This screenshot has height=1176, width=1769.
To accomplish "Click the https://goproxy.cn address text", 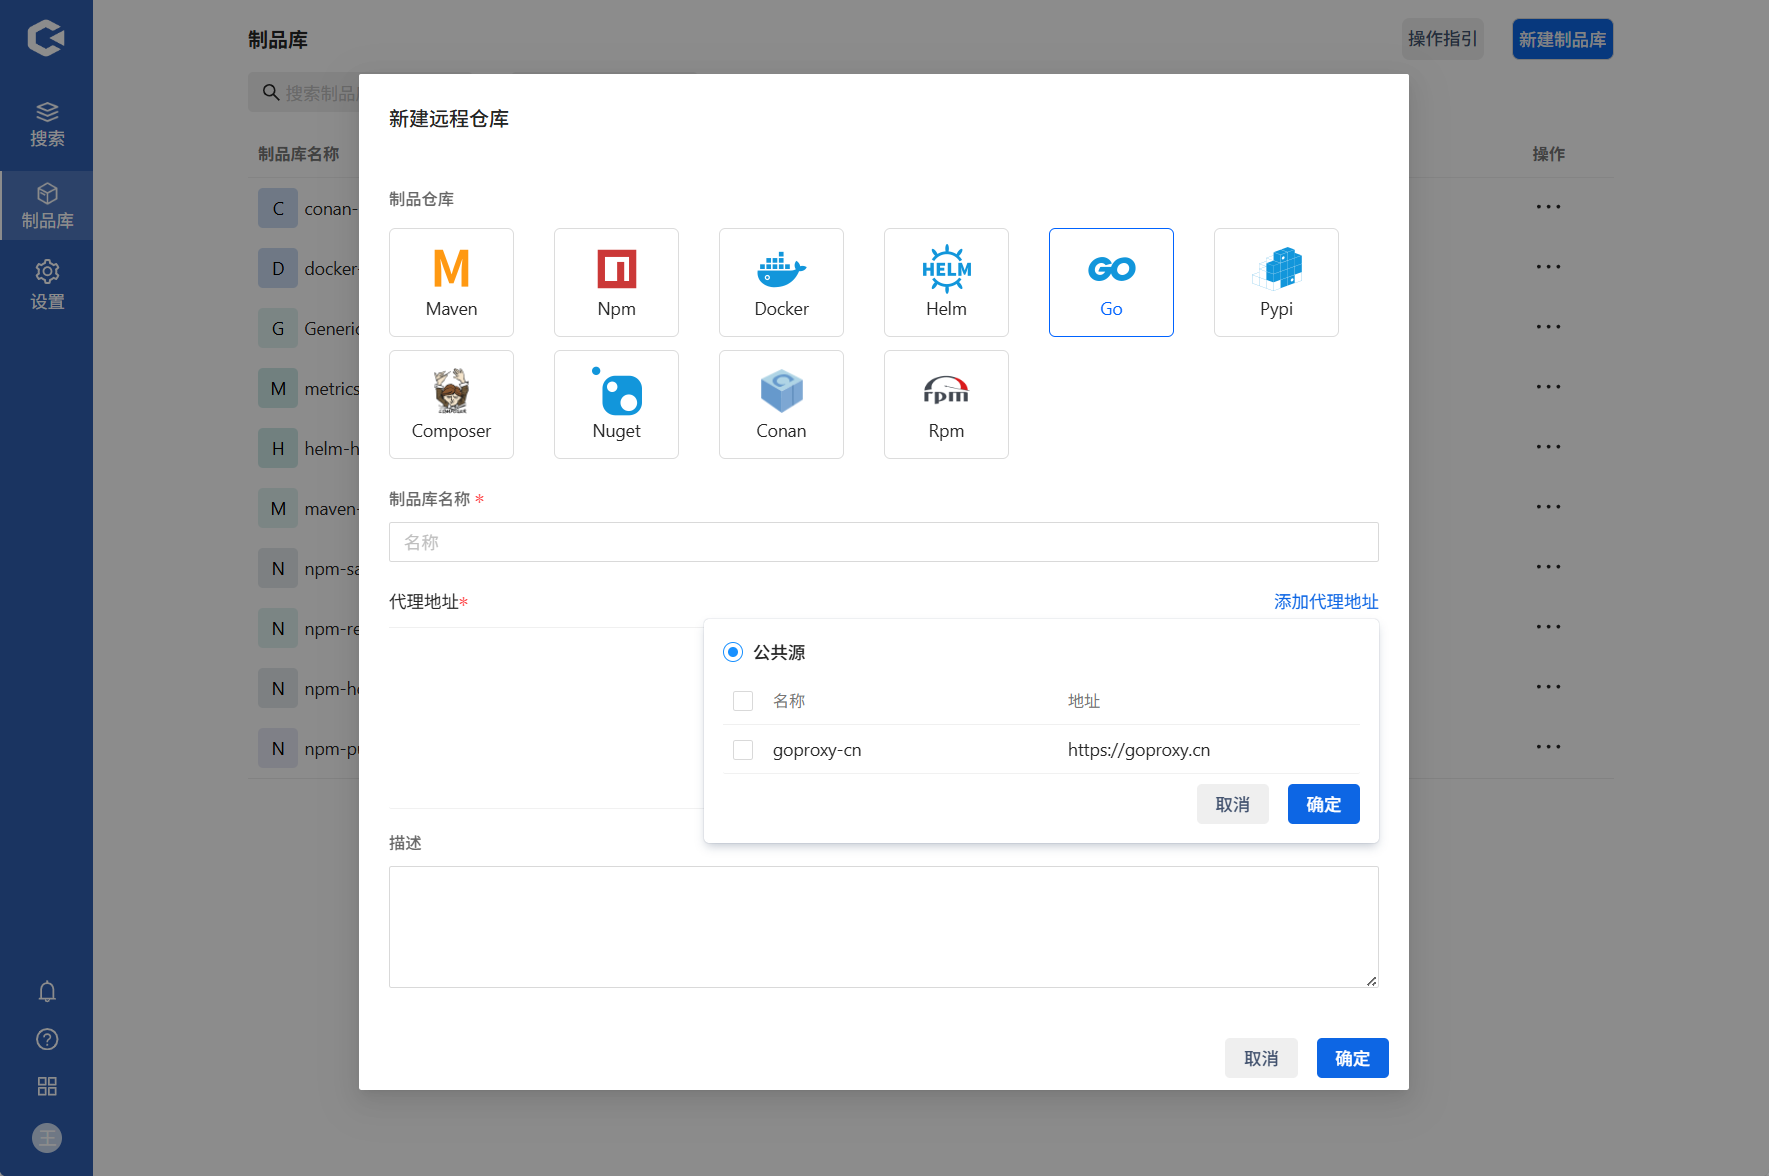I will click(x=1138, y=750).
